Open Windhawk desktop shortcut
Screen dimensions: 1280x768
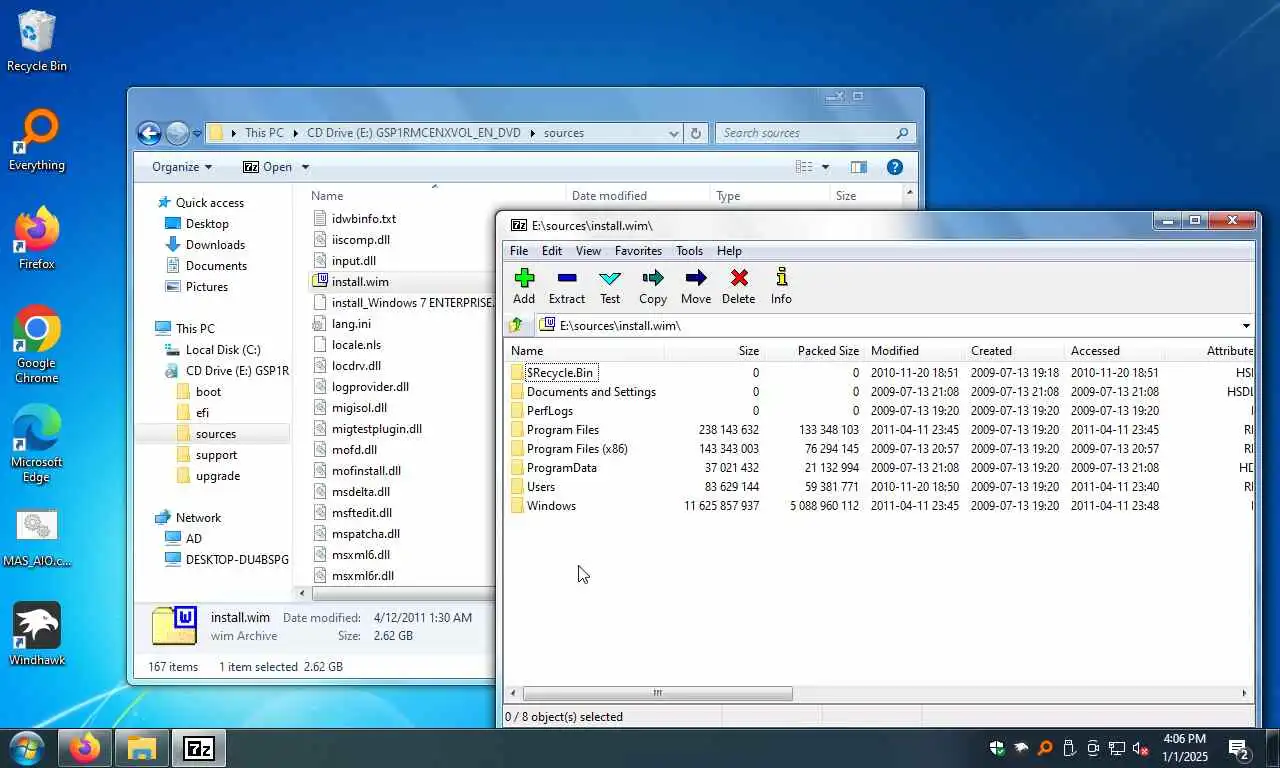37,634
